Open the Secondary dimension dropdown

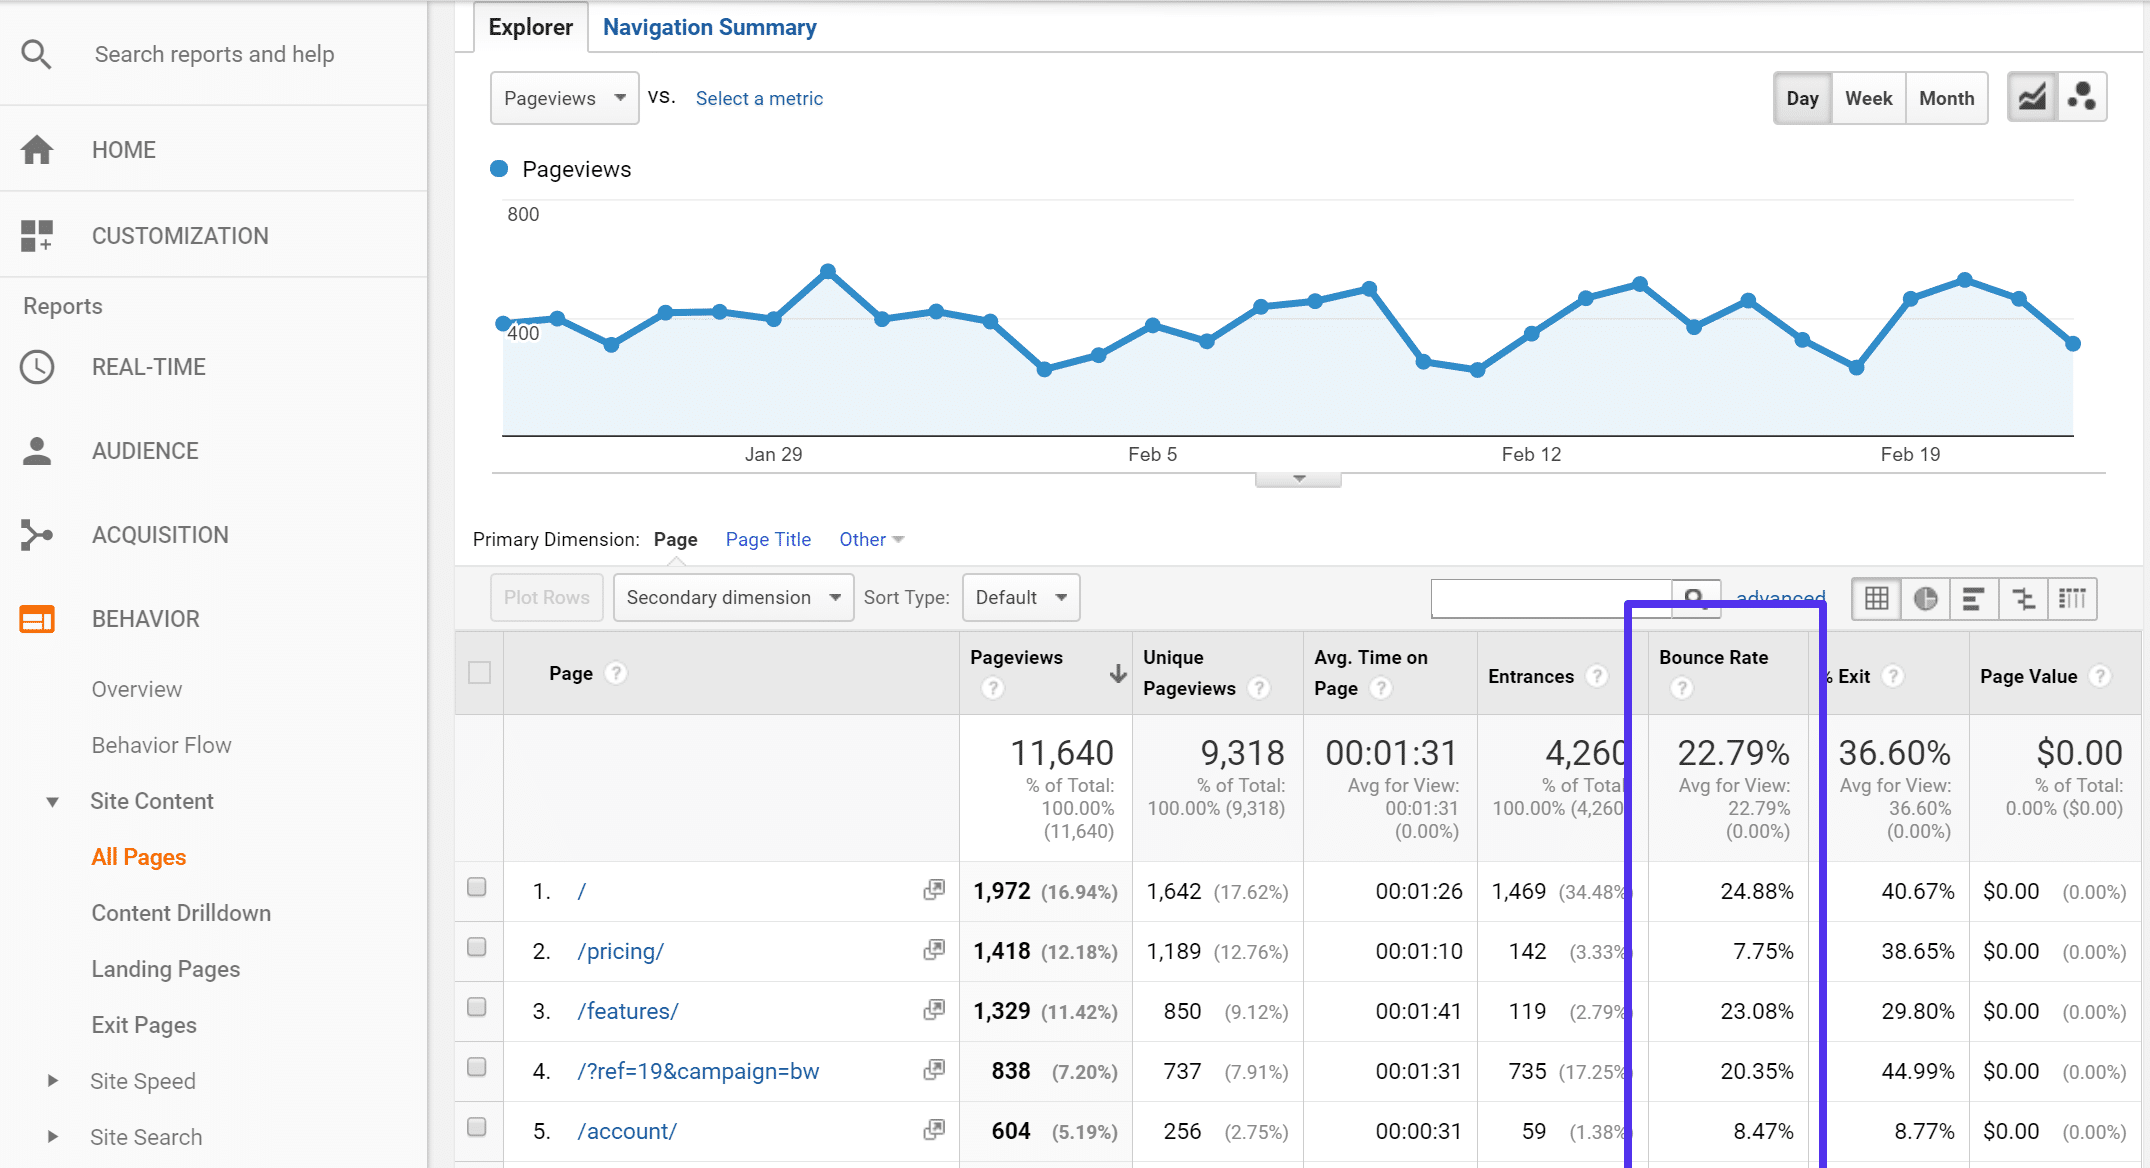pos(733,596)
